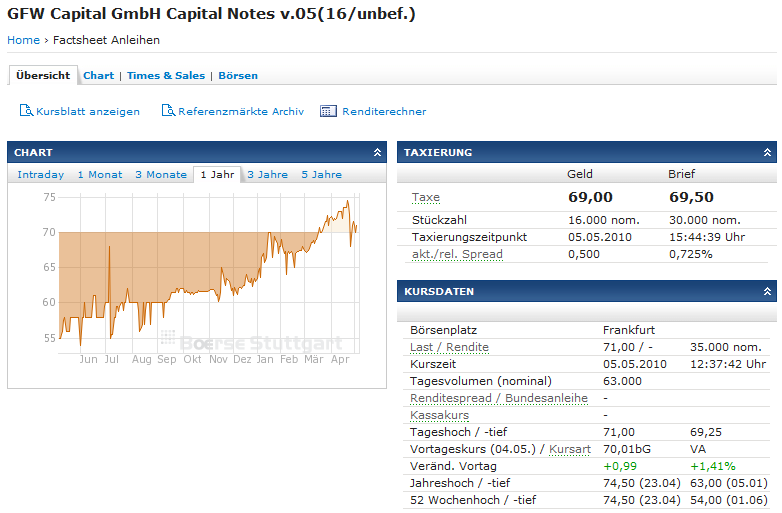This screenshot has width=782, height=513.
Task: Click the akt./rel. Spread link
Action: click(457, 254)
